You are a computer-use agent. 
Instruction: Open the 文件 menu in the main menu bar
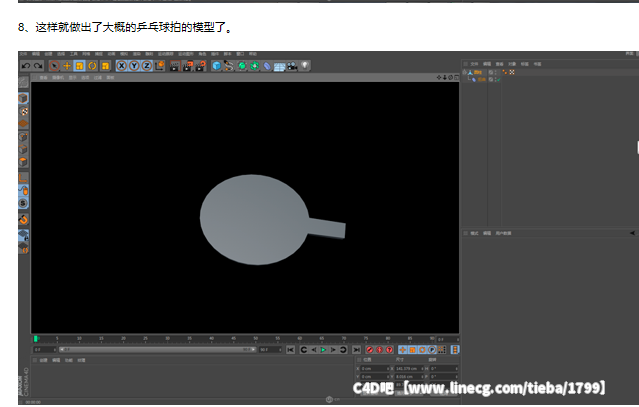23,54
